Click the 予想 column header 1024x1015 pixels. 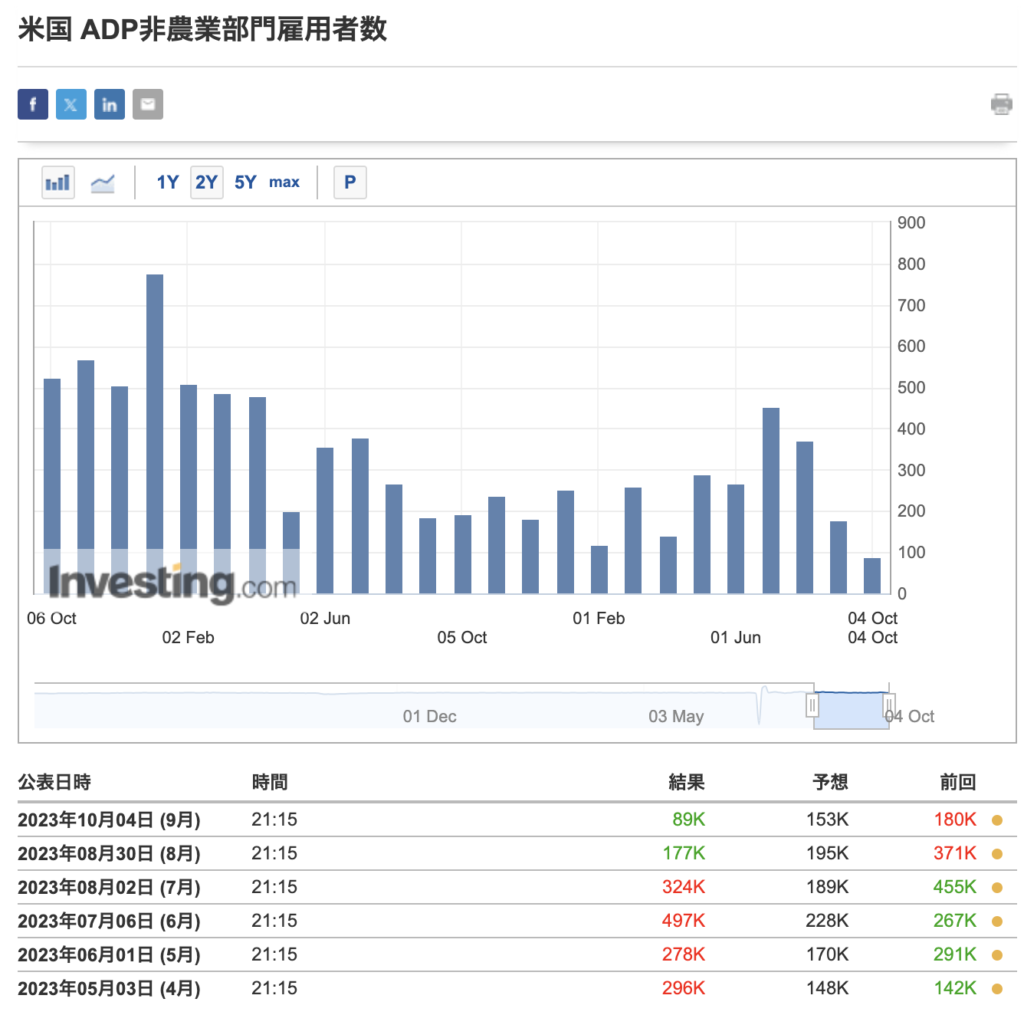point(830,782)
